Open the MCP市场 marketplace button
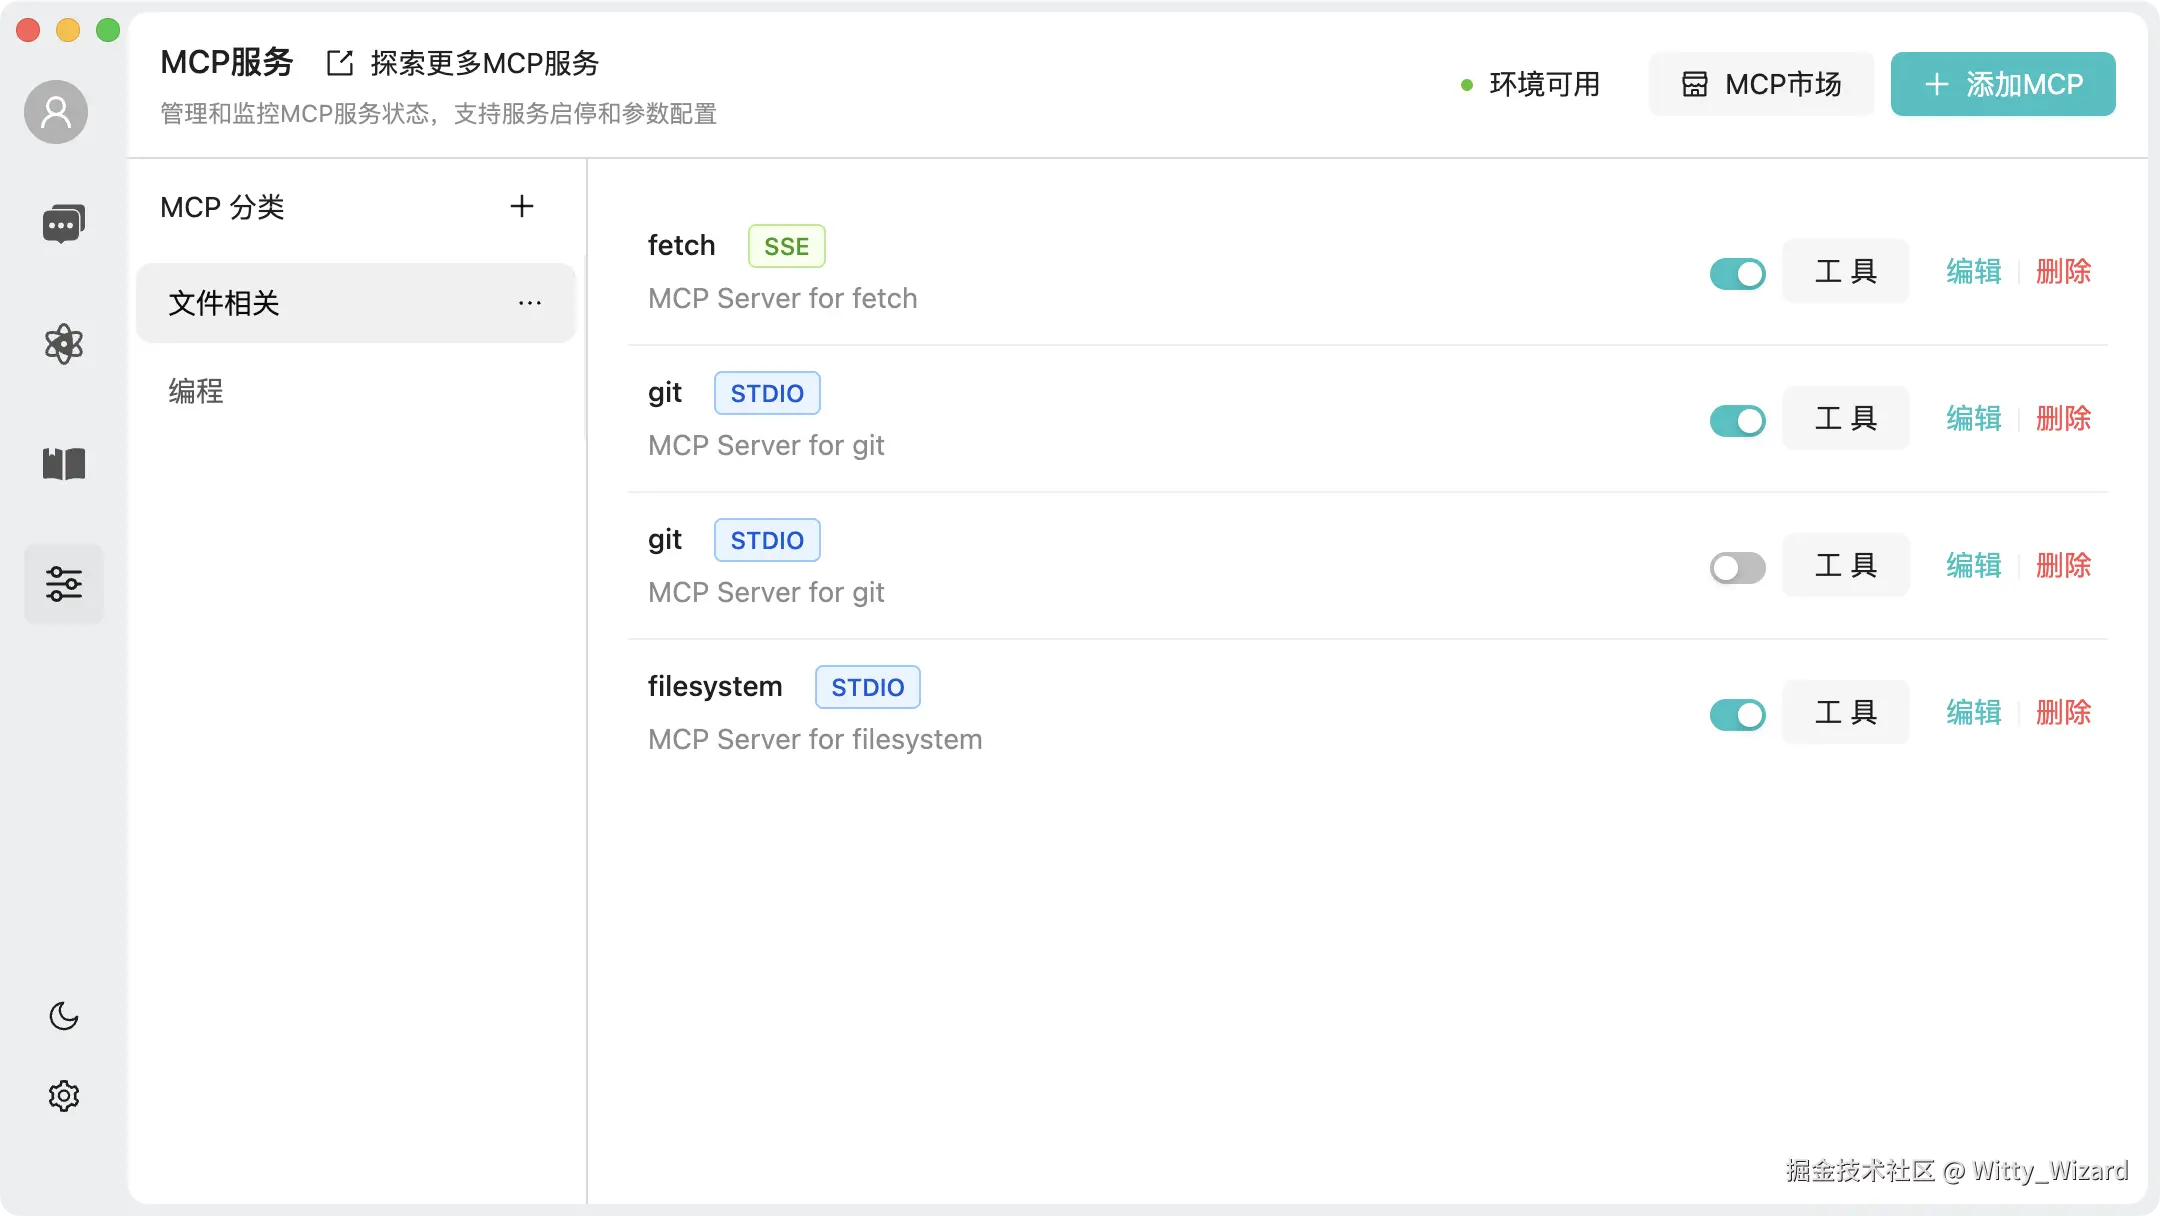Screen dimensions: 2160x1216 click(x=1761, y=84)
